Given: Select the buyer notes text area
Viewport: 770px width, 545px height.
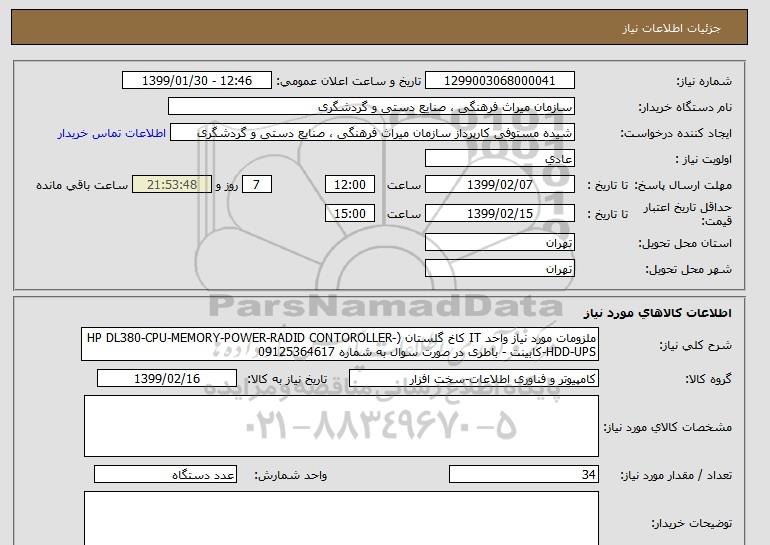Looking at the screenshot, I should (341, 518).
